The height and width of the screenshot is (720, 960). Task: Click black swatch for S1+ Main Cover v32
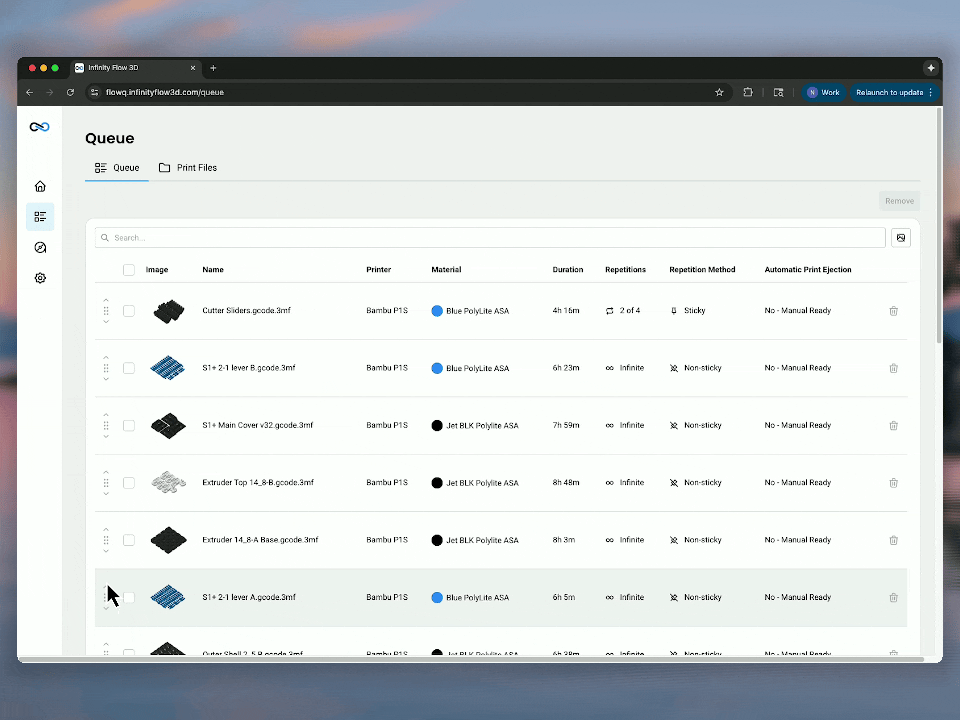(437, 426)
